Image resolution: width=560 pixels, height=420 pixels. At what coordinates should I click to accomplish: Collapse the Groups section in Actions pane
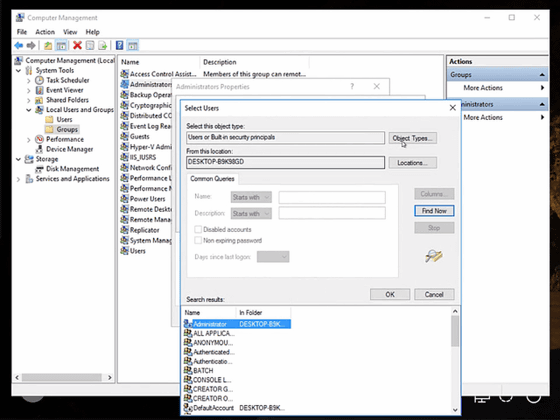tap(542, 75)
